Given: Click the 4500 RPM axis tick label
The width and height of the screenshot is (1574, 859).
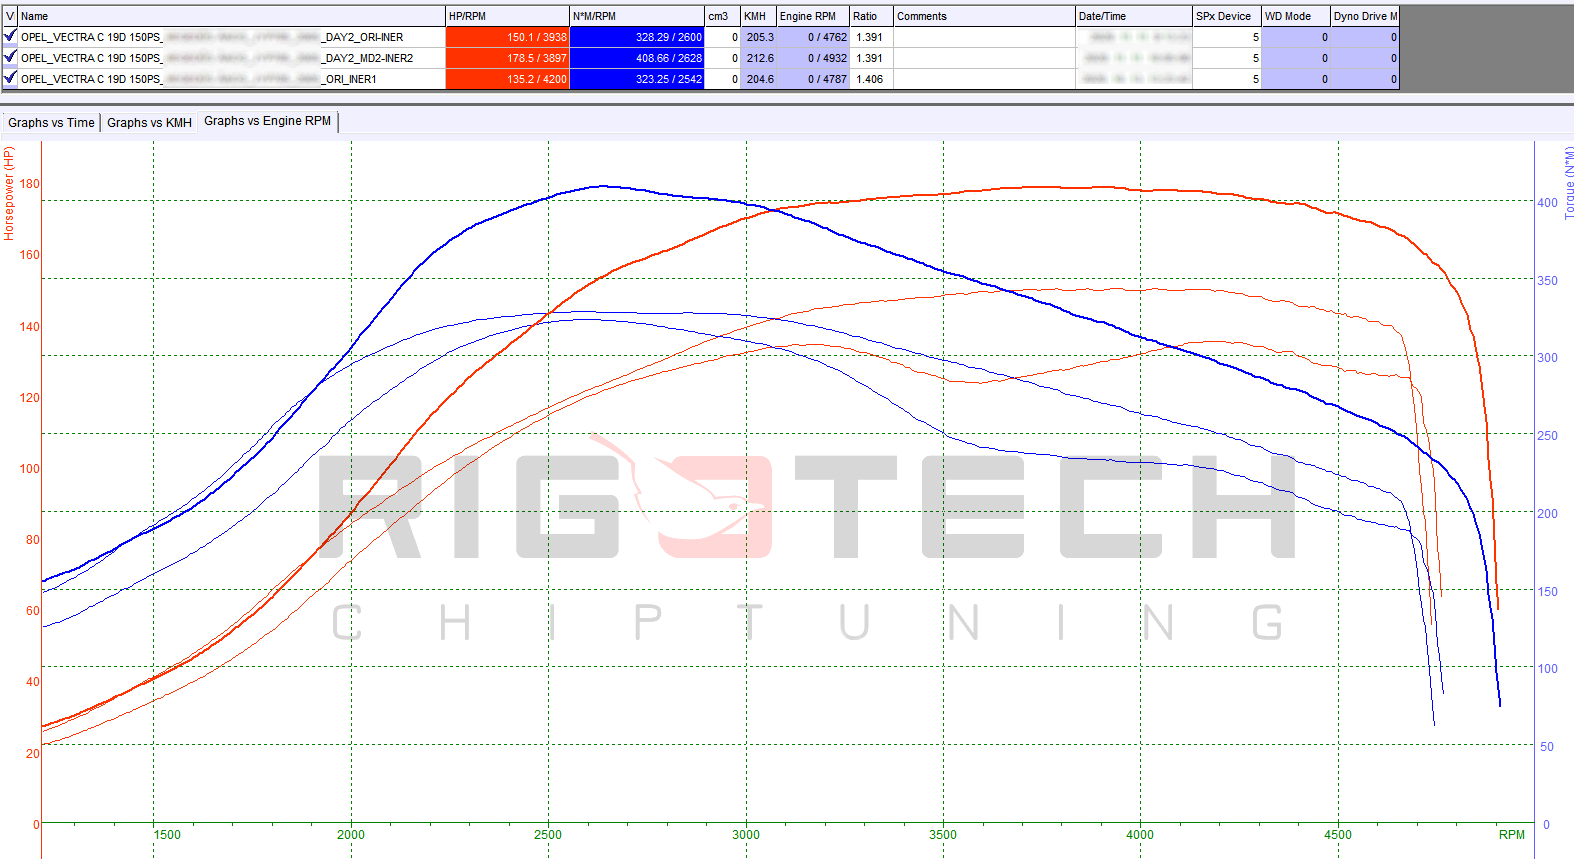Looking at the screenshot, I should tap(1338, 835).
